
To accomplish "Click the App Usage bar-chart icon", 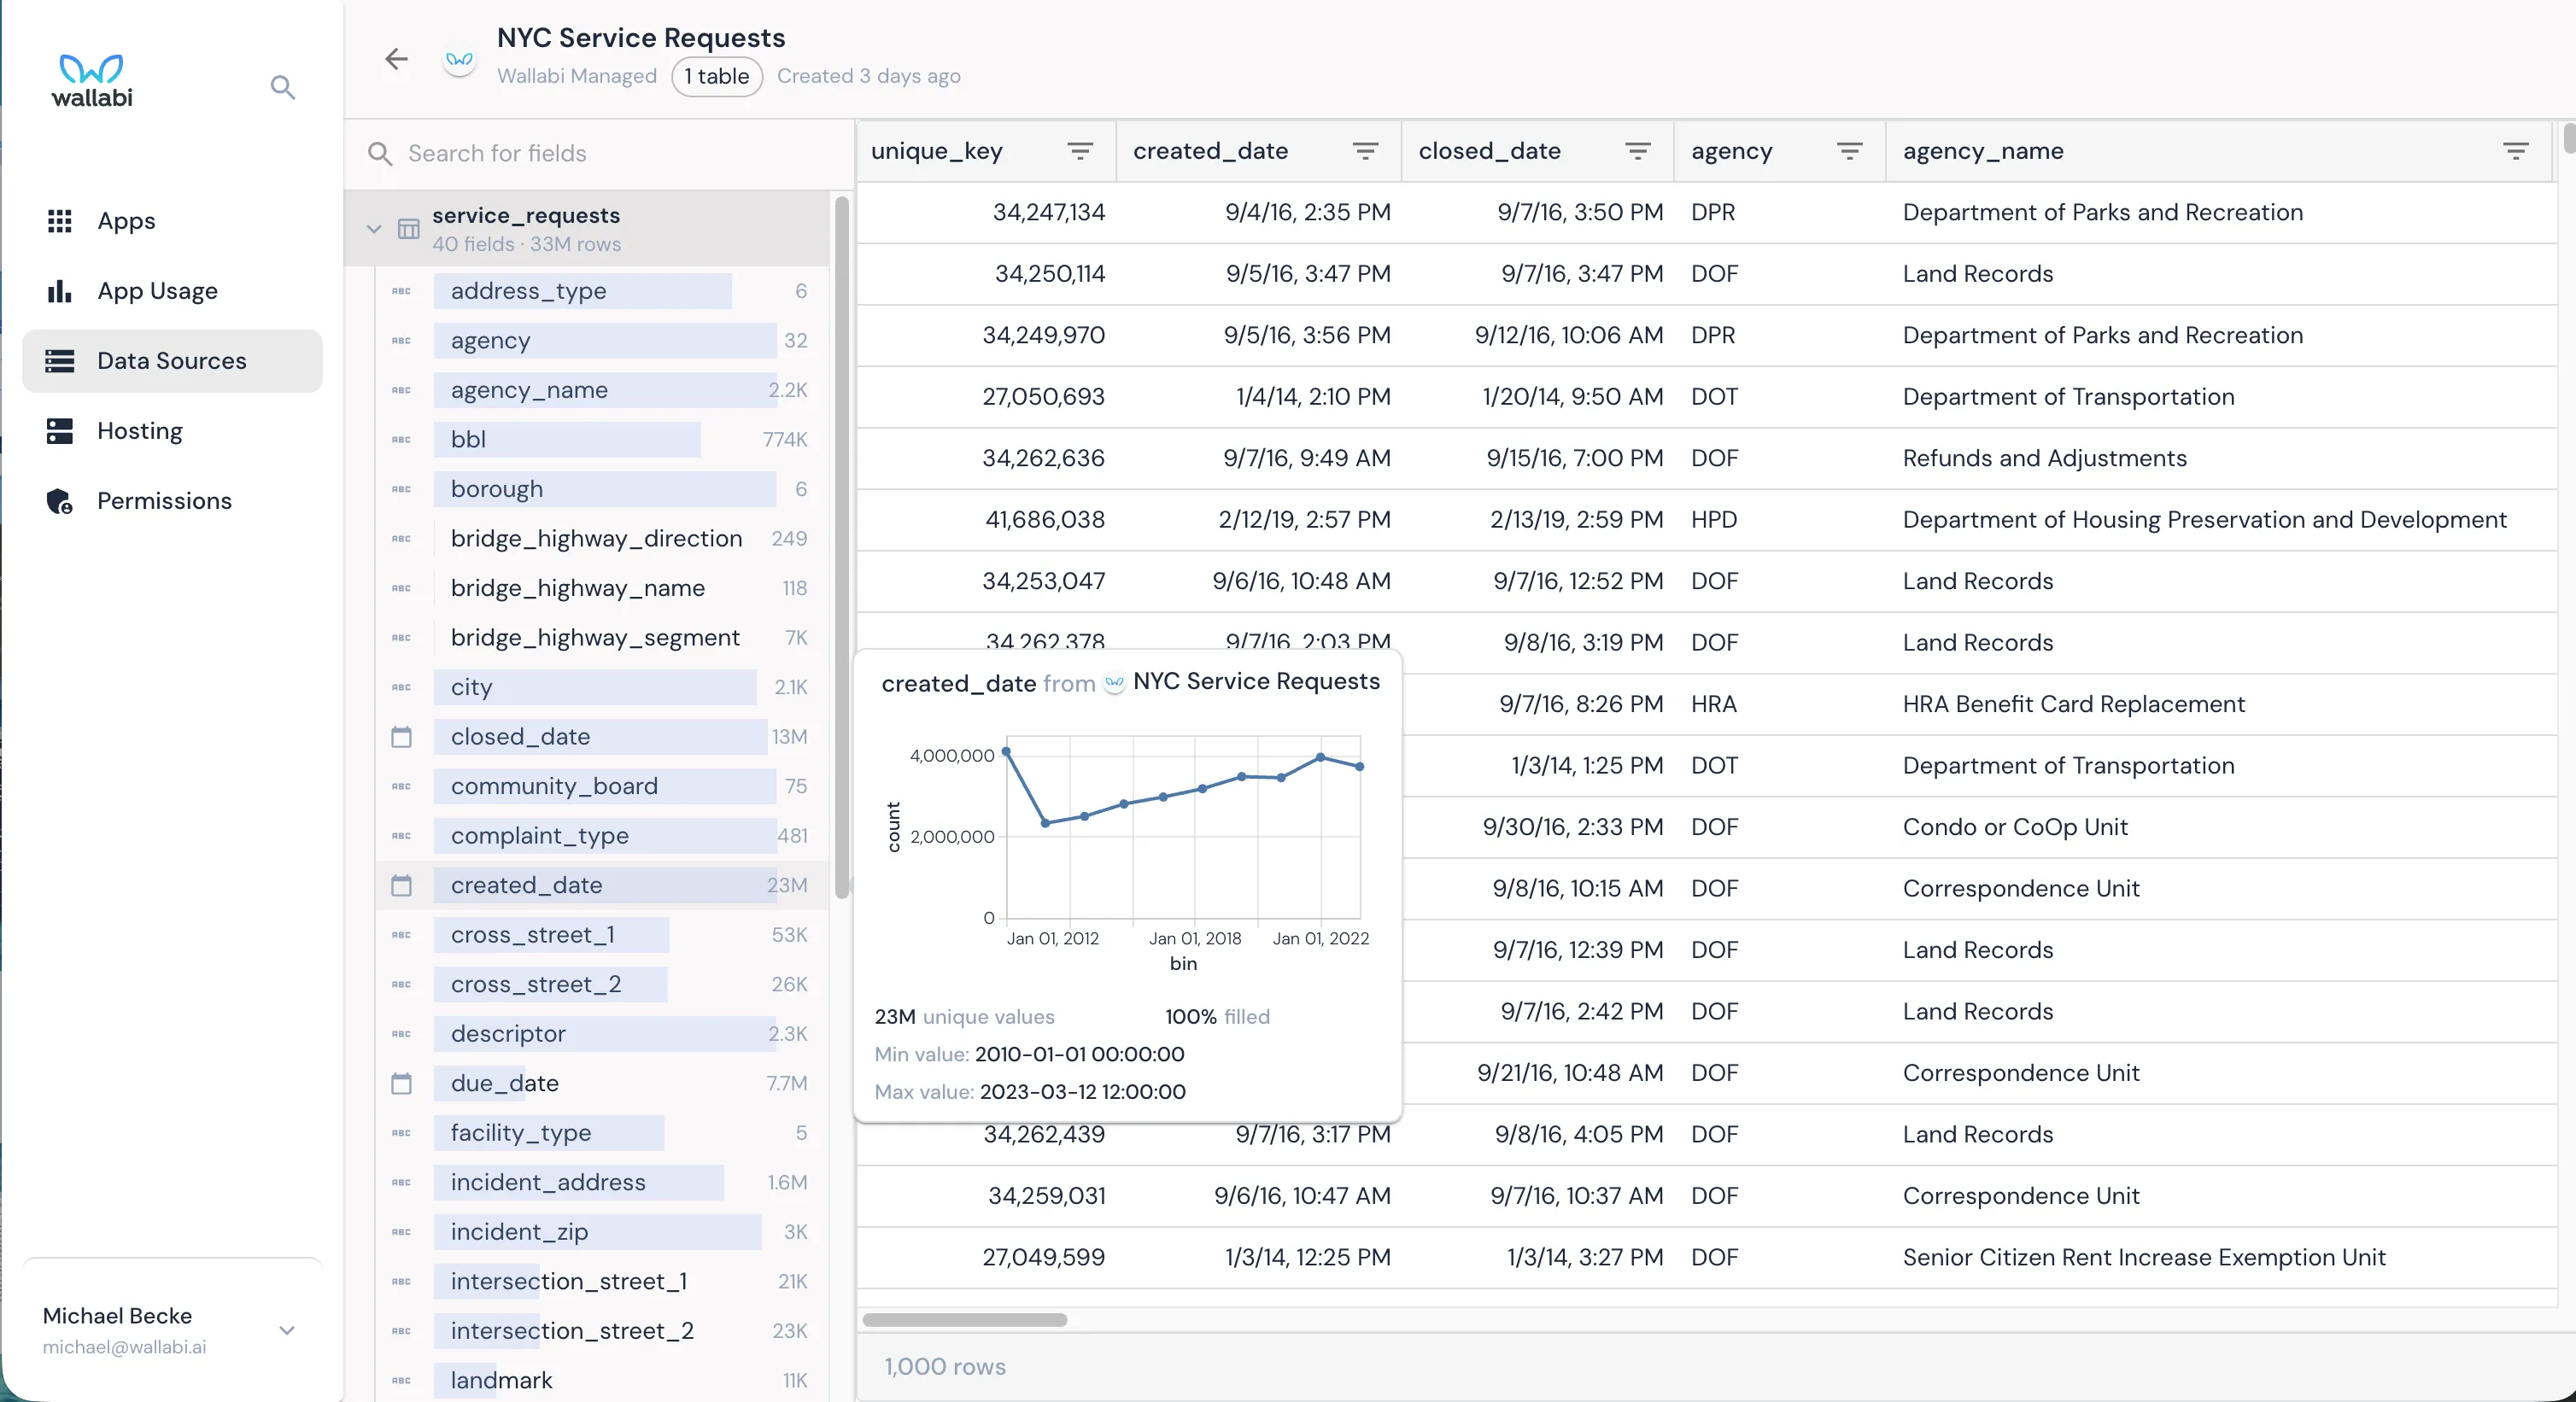I will tap(59, 291).
